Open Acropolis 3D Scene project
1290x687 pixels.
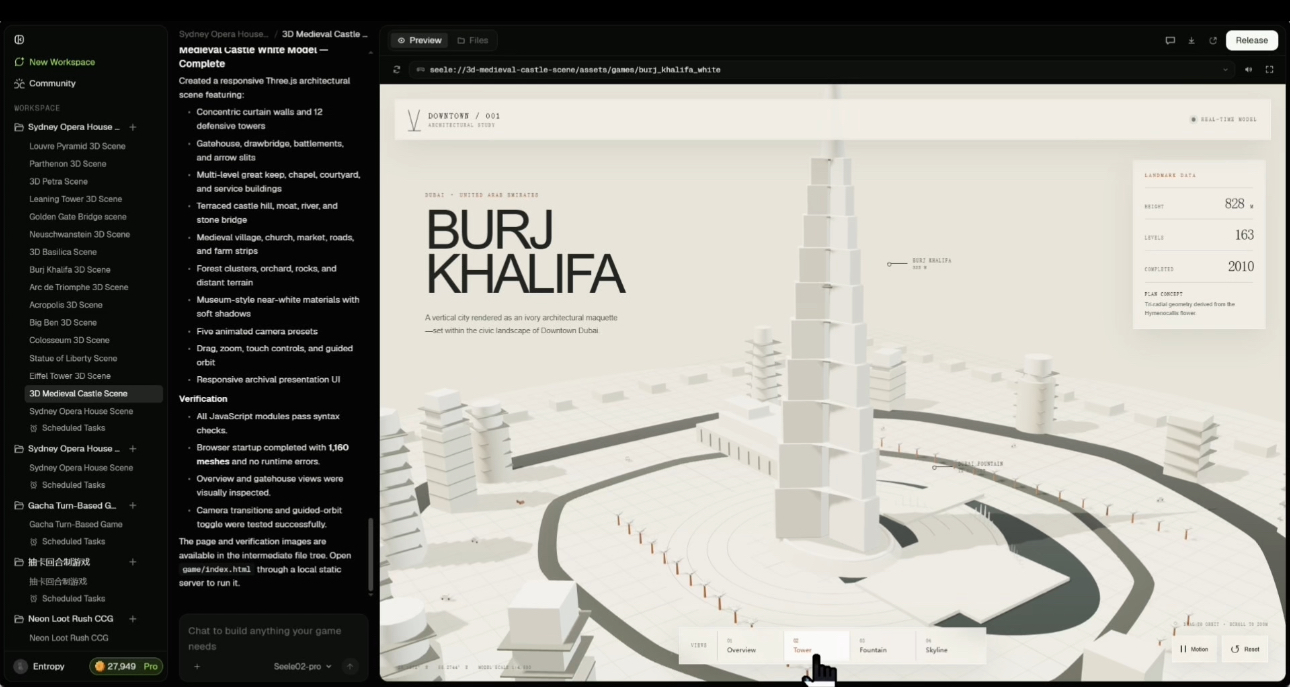(x=66, y=305)
